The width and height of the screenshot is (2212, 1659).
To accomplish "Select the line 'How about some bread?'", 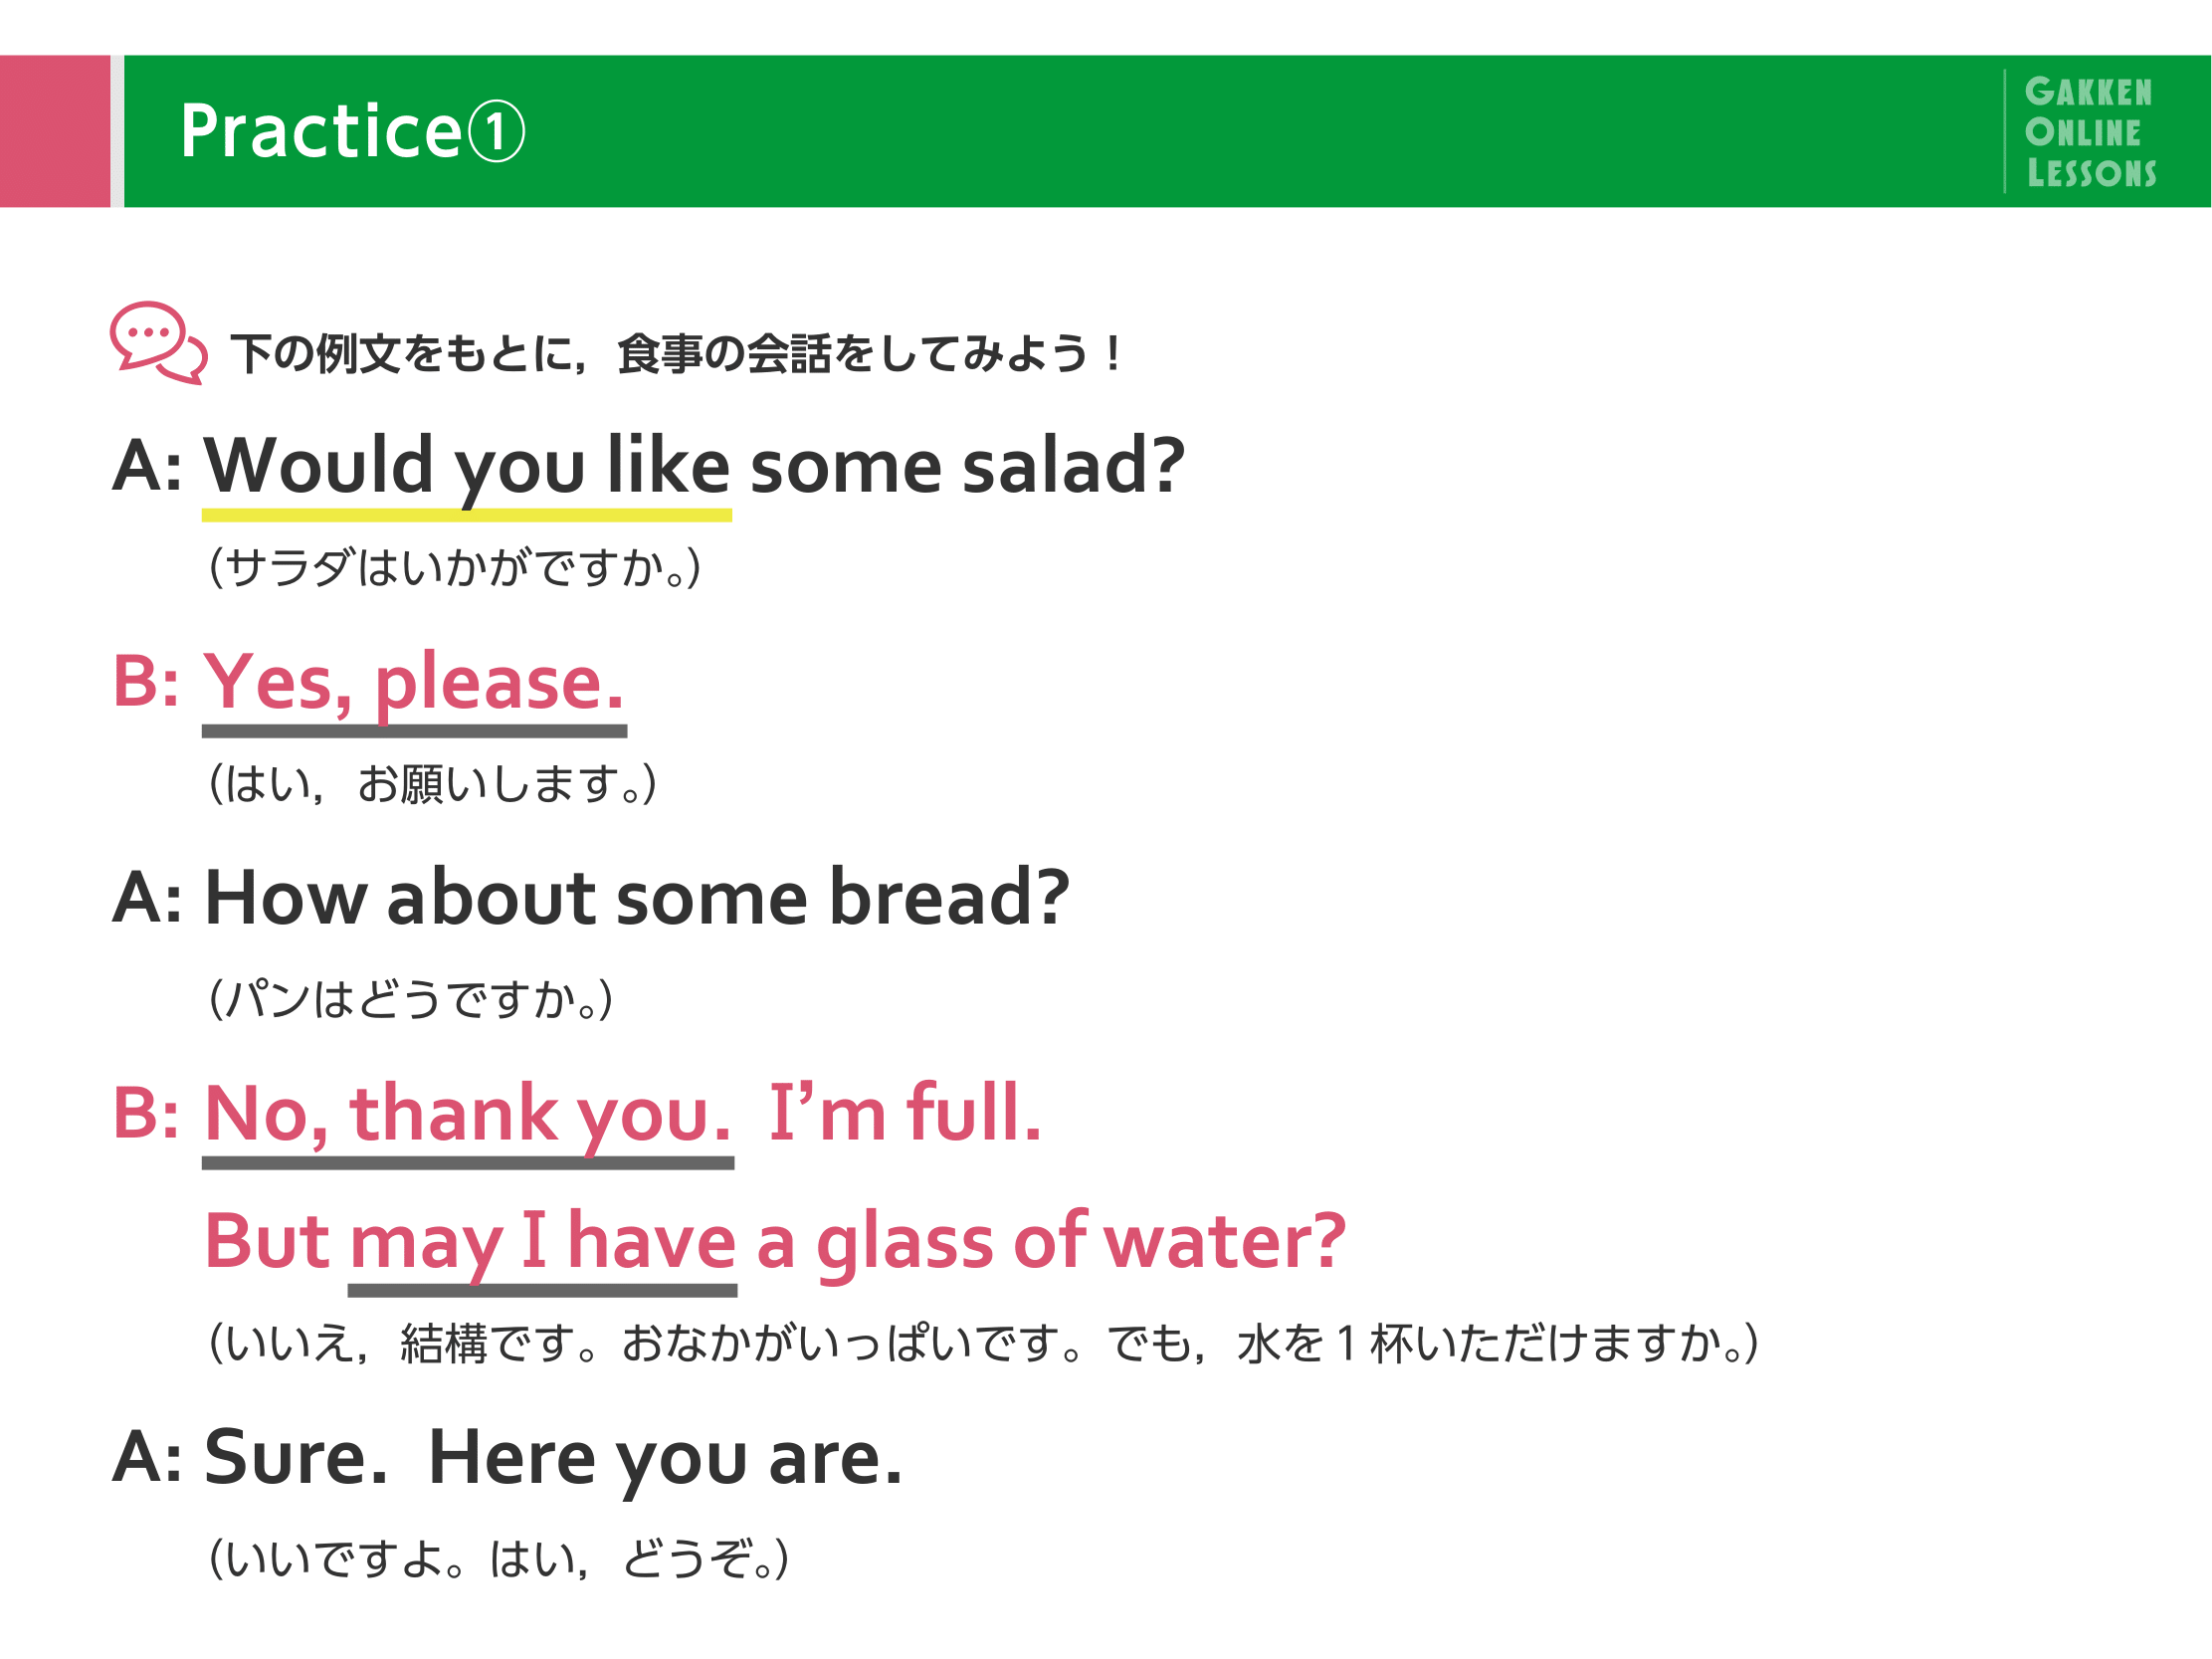I will (637, 897).
